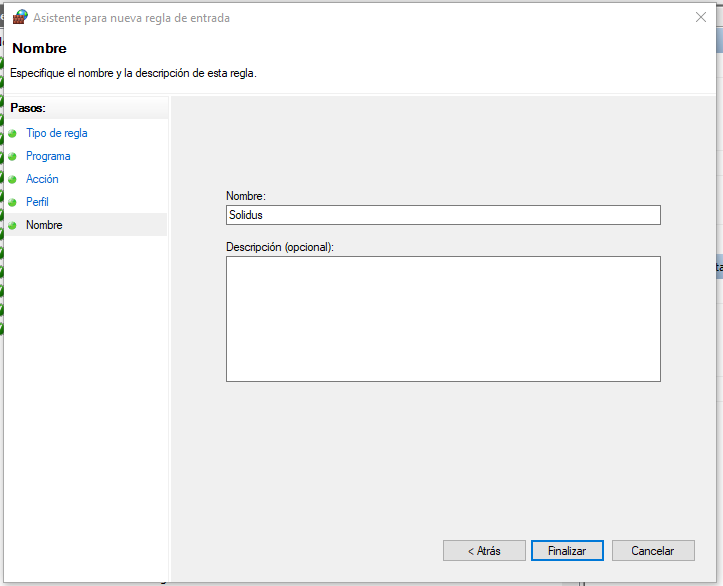Click the wizard title bar text
Image resolution: width=723 pixels, height=586 pixels.
click(x=132, y=18)
